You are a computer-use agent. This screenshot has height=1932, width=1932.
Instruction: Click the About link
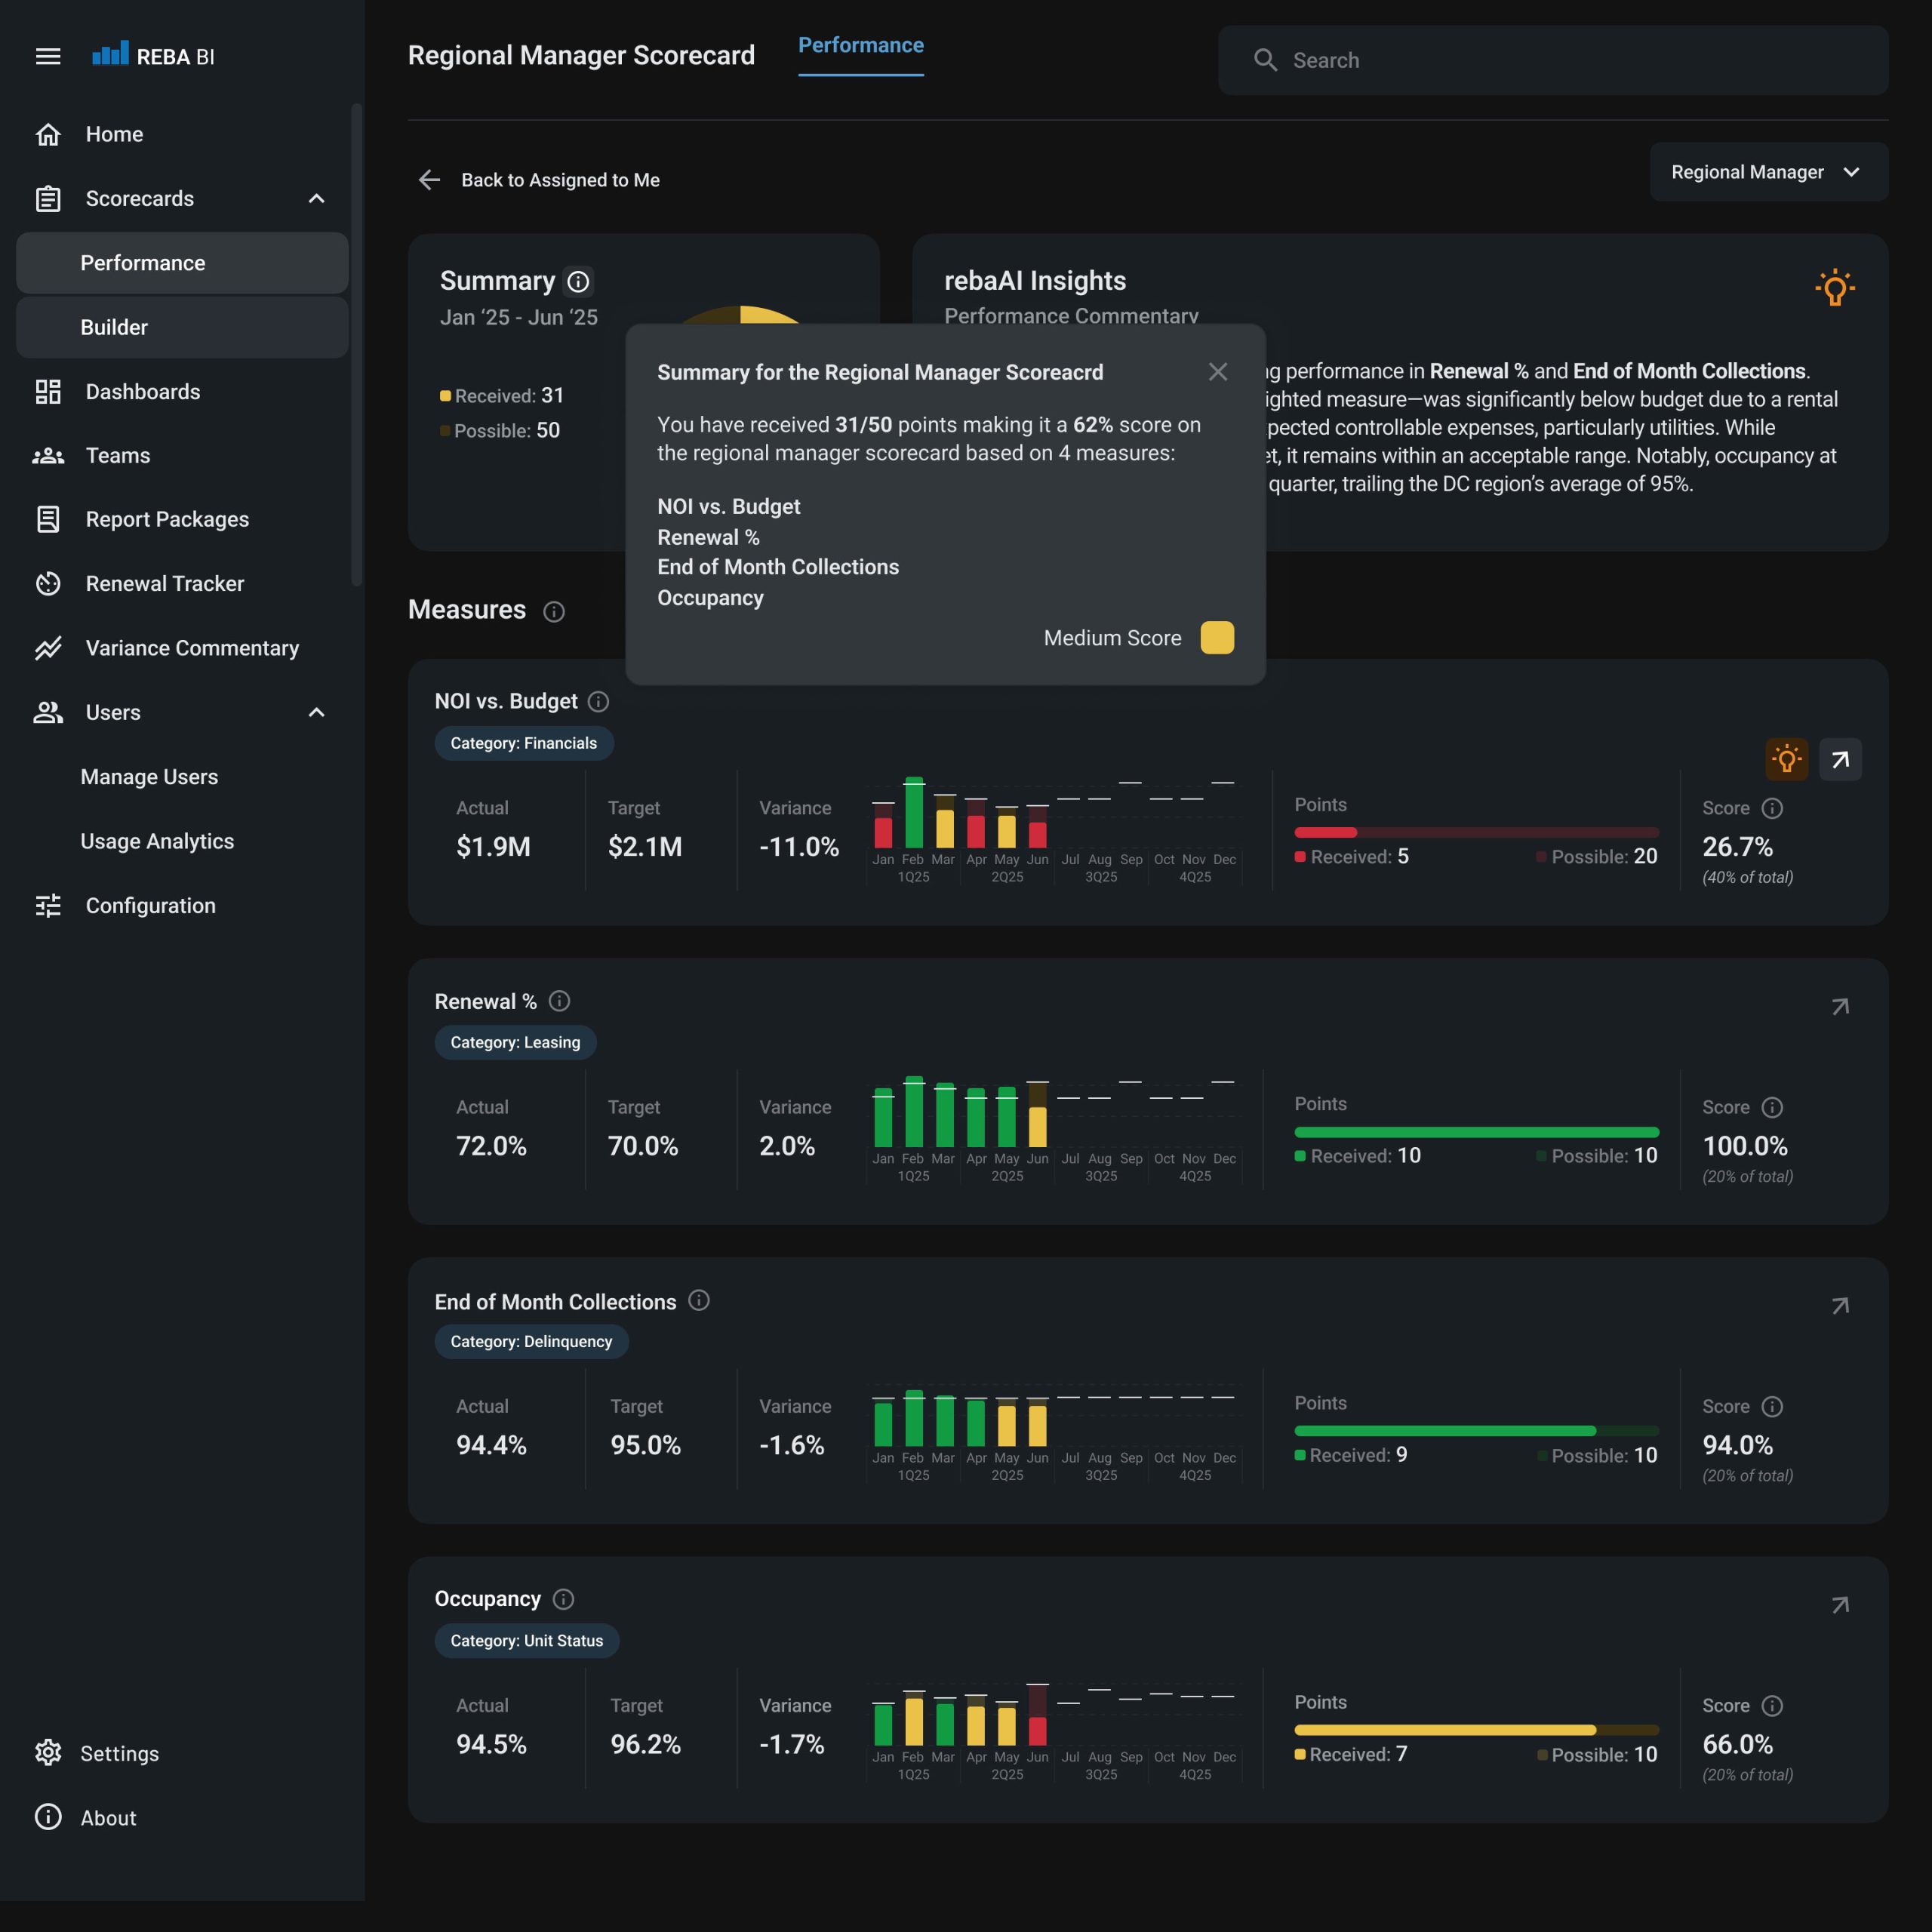[108, 1817]
